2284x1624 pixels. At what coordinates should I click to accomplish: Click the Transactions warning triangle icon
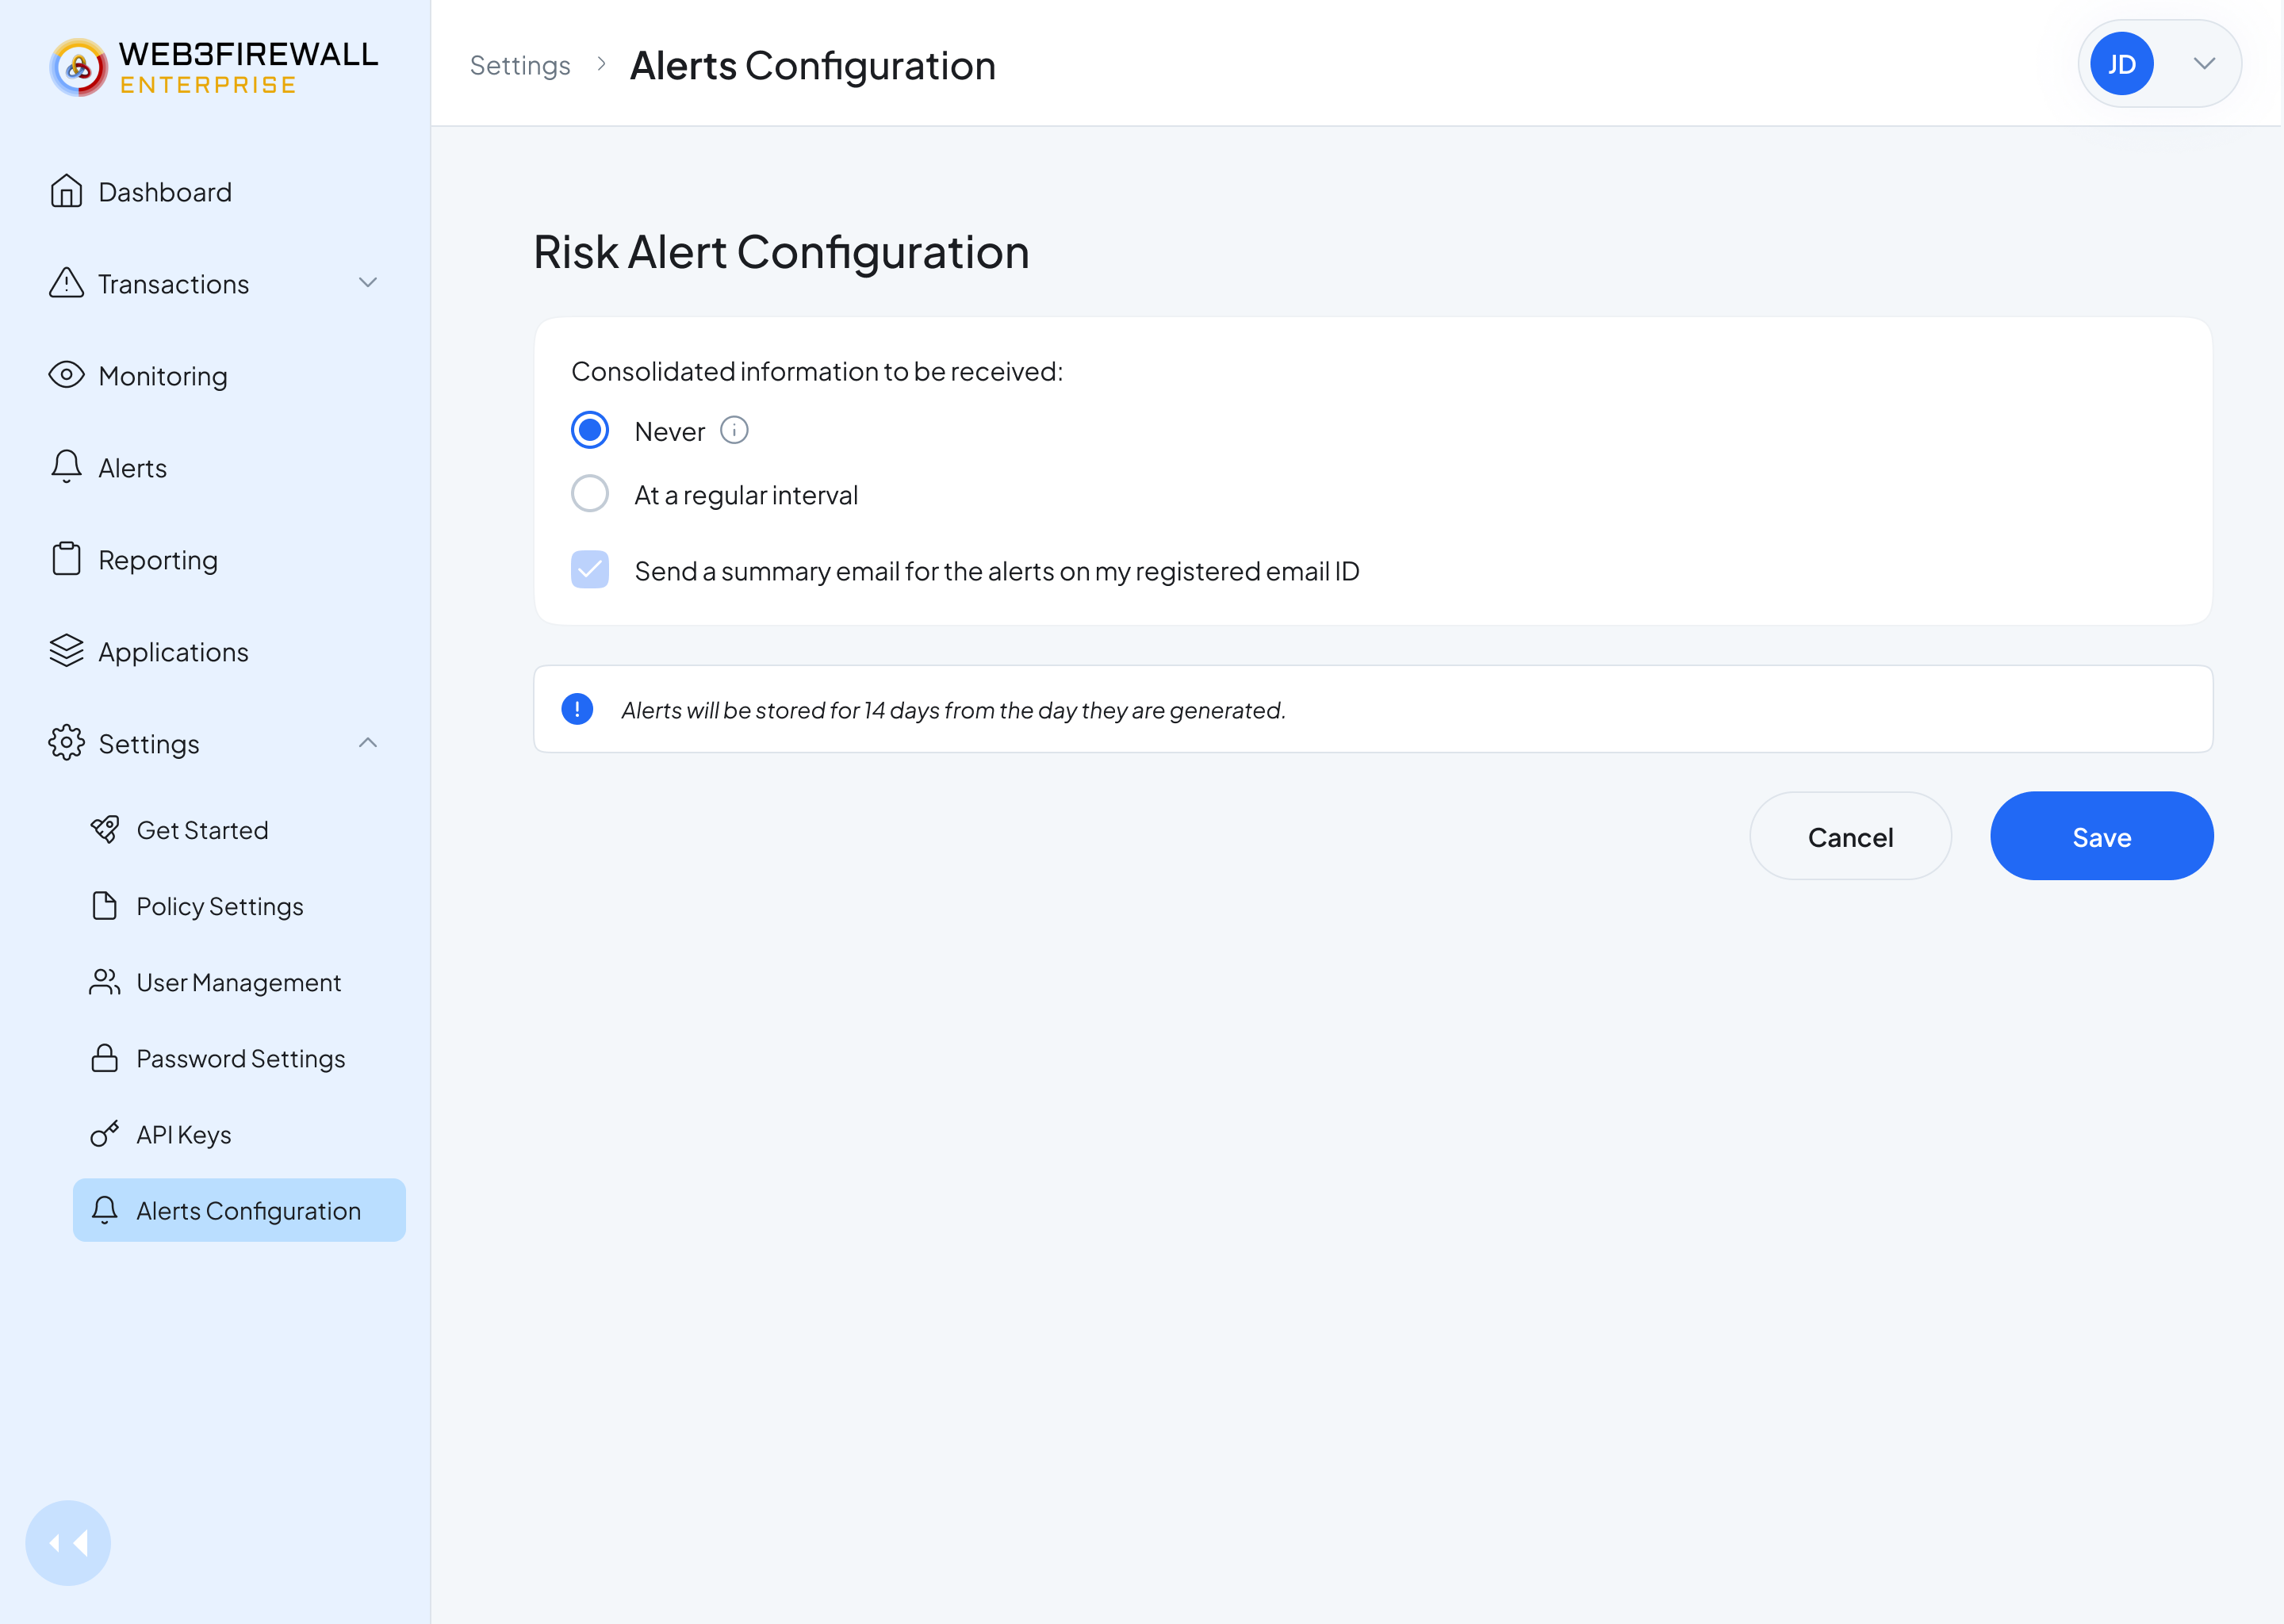pyautogui.click(x=66, y=283)
